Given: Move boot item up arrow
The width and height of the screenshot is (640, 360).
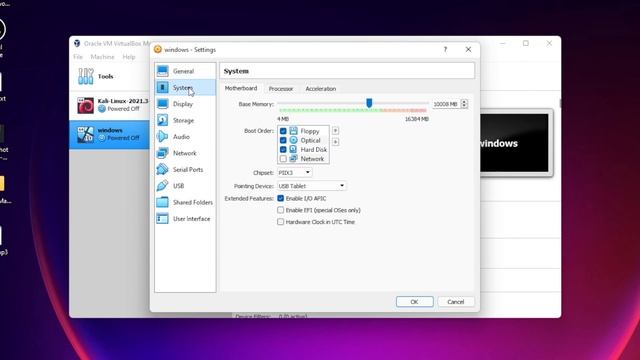Looking at the screenshot, I should 335,131.
